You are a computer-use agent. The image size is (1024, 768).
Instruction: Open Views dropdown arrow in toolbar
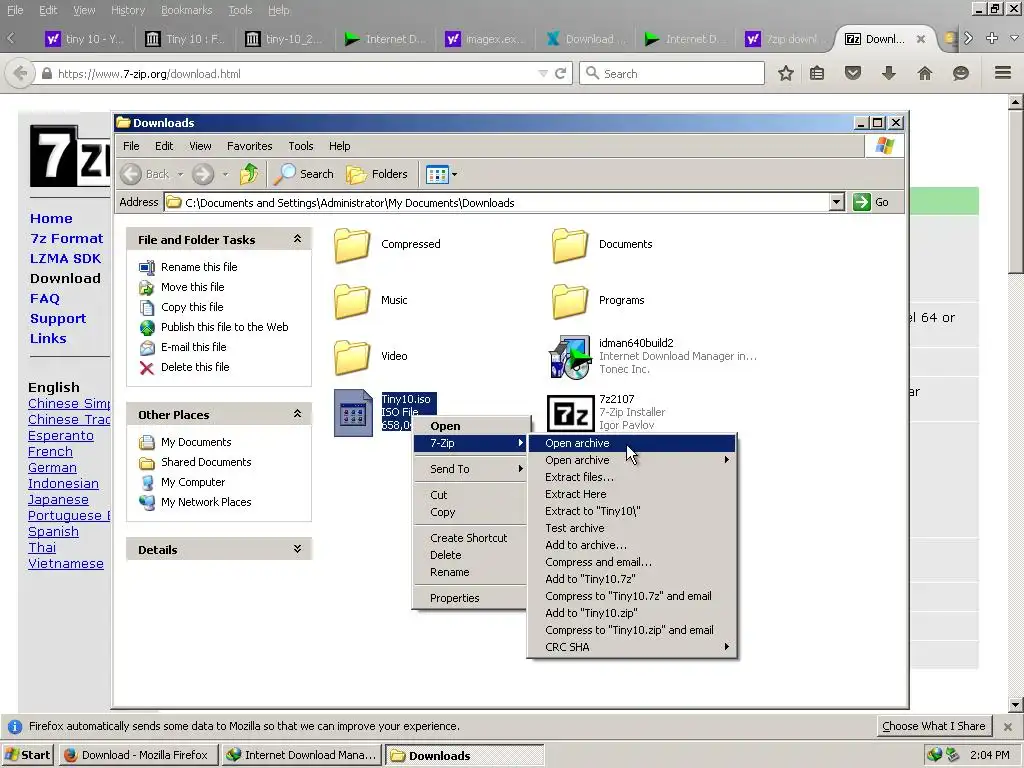(455, 174)
